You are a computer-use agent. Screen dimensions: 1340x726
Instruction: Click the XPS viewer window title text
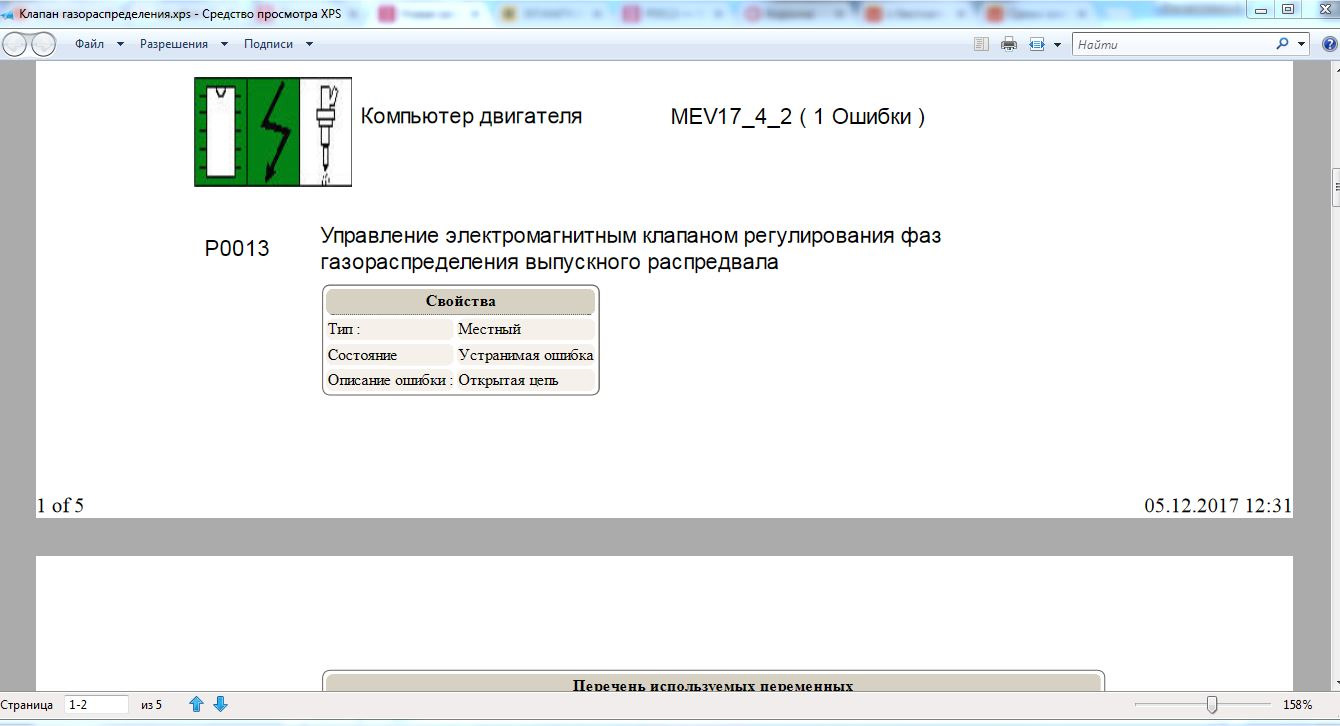(180, 12)
